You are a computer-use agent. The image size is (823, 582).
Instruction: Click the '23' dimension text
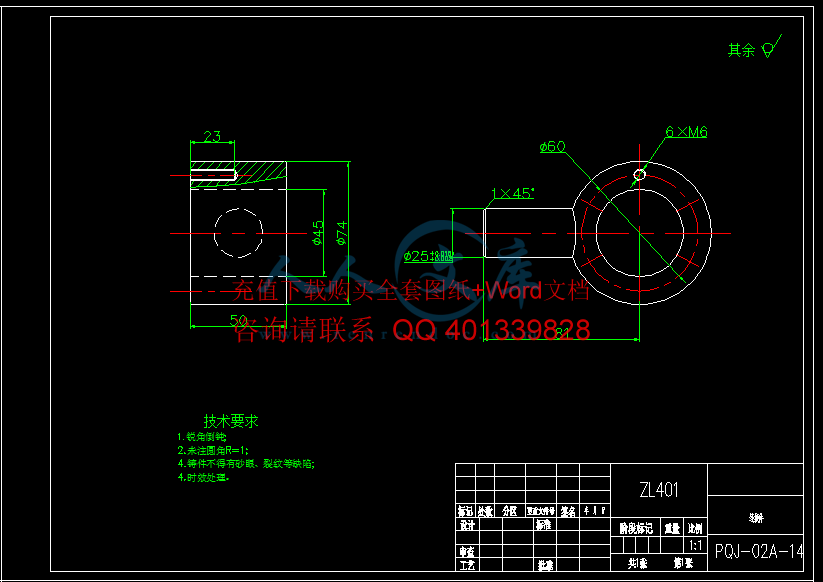pyautogui.click(x=212, y=136)
